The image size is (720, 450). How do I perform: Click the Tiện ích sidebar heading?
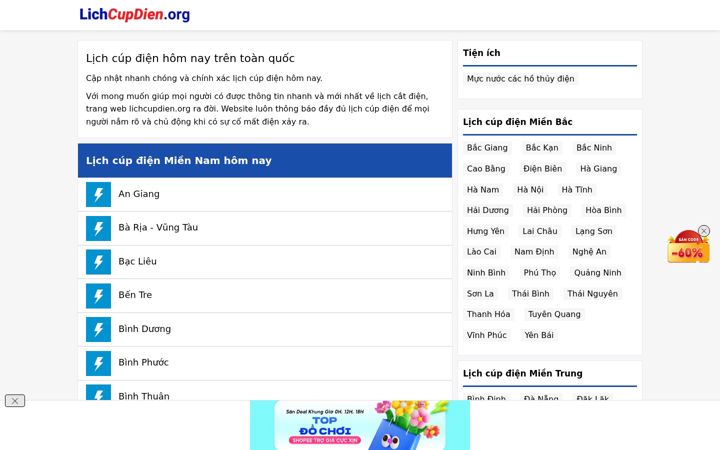[x=481, y=53]
